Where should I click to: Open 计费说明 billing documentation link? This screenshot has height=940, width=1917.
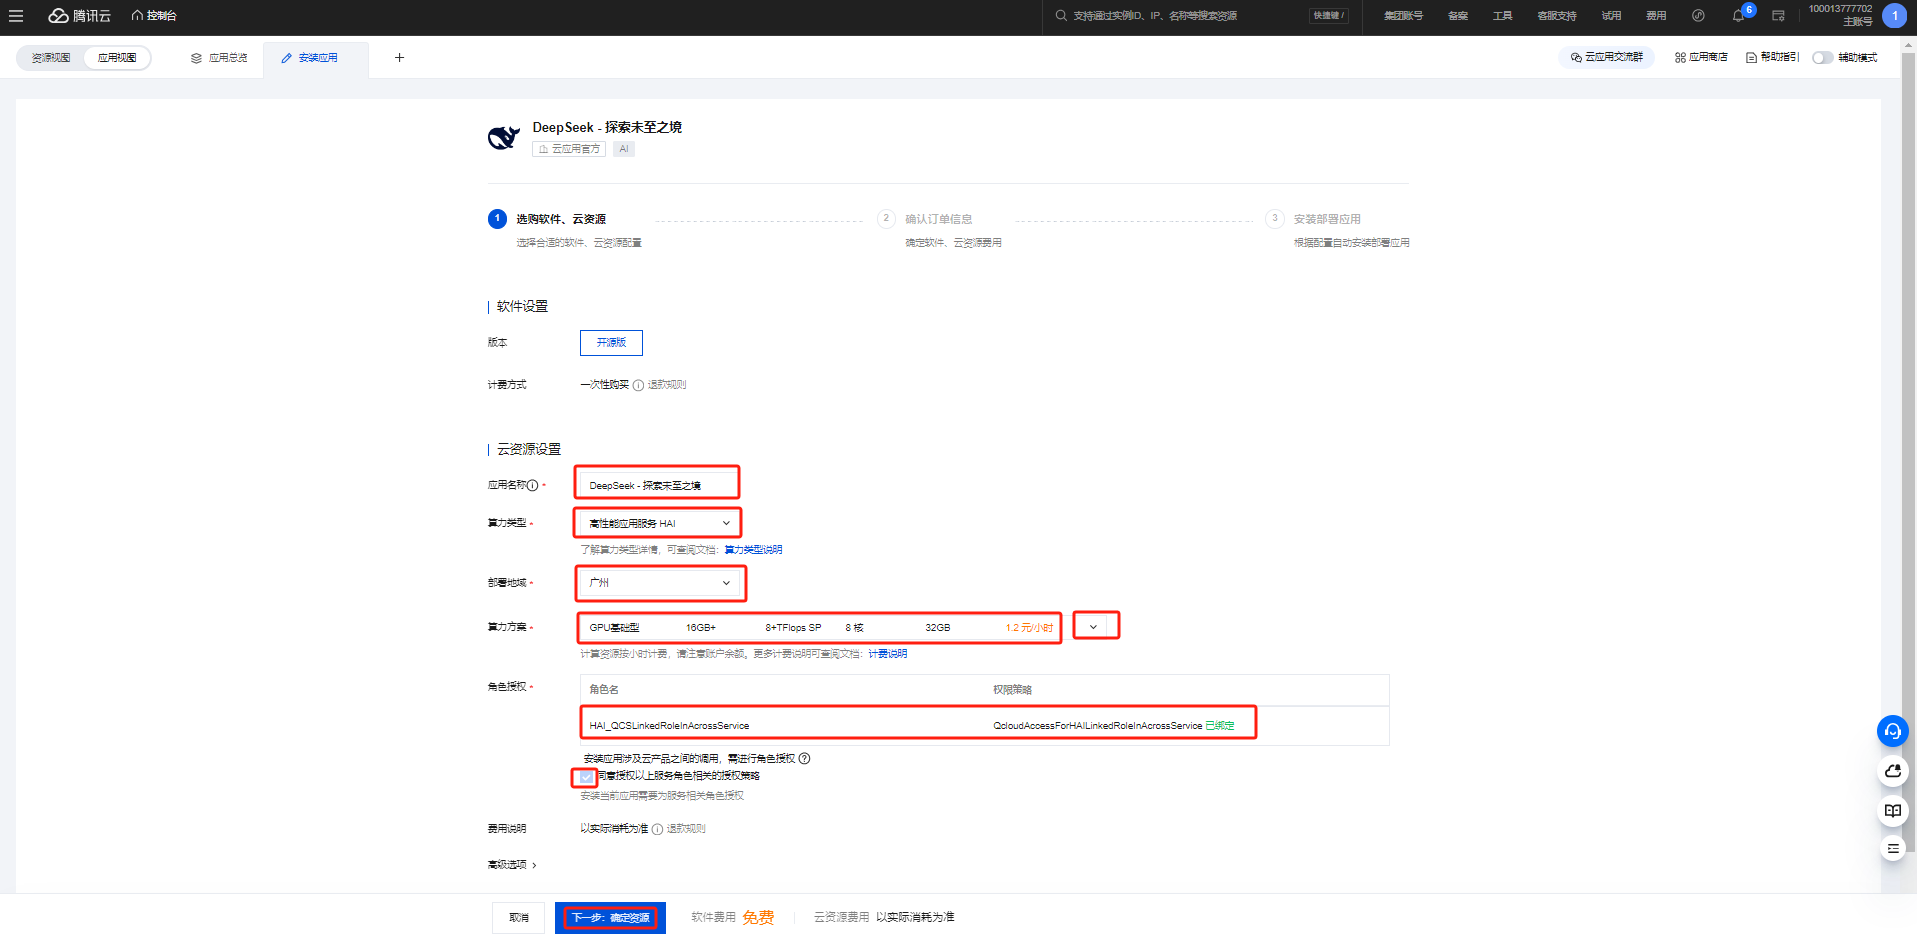point(887,654)
